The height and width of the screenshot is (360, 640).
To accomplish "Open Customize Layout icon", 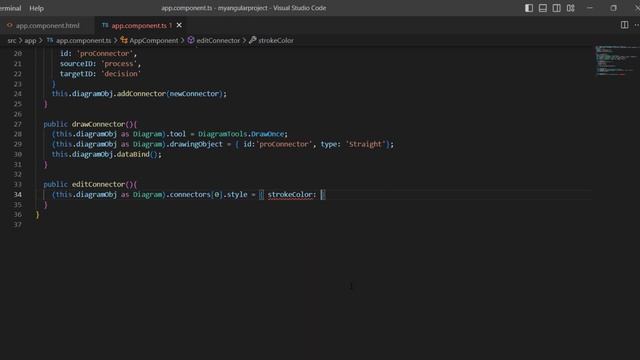I will pyautogui.click(x=571, y=8).
